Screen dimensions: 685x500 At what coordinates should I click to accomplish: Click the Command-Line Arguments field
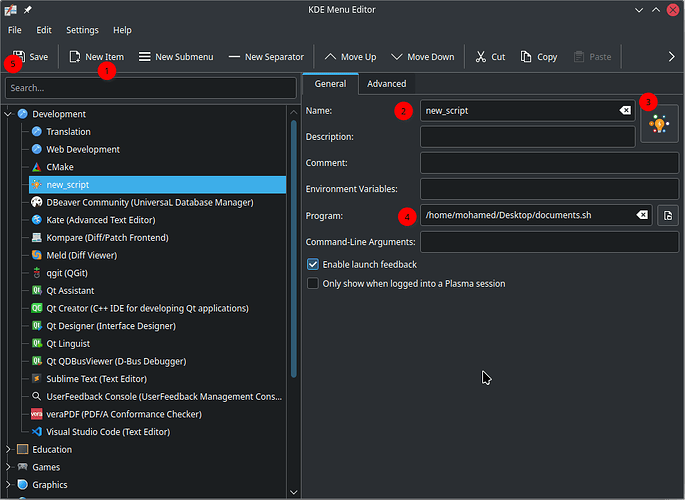pyautogui.click(x=550, y=242)
